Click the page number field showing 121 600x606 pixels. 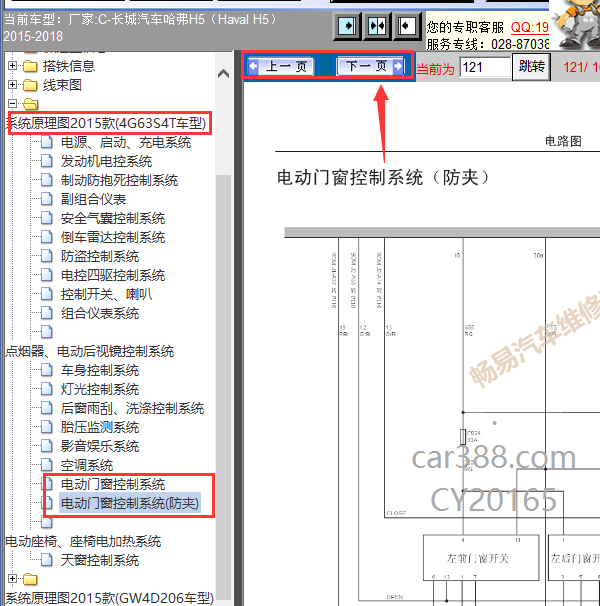click(484, 68)
